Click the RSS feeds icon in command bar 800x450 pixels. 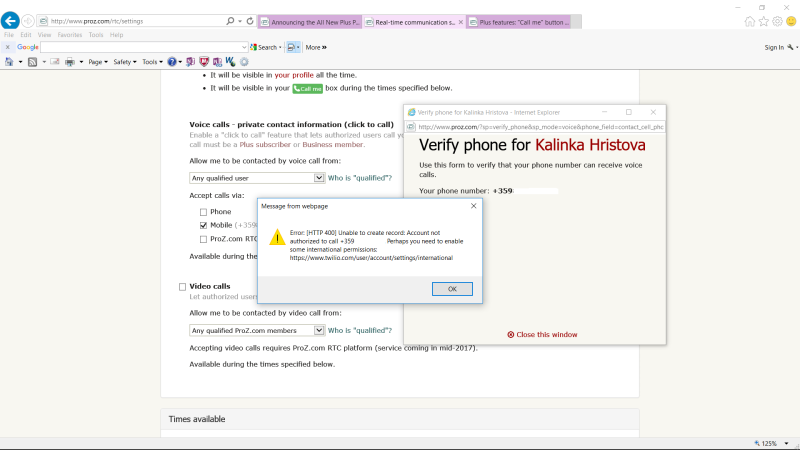[x=32, y=62]
